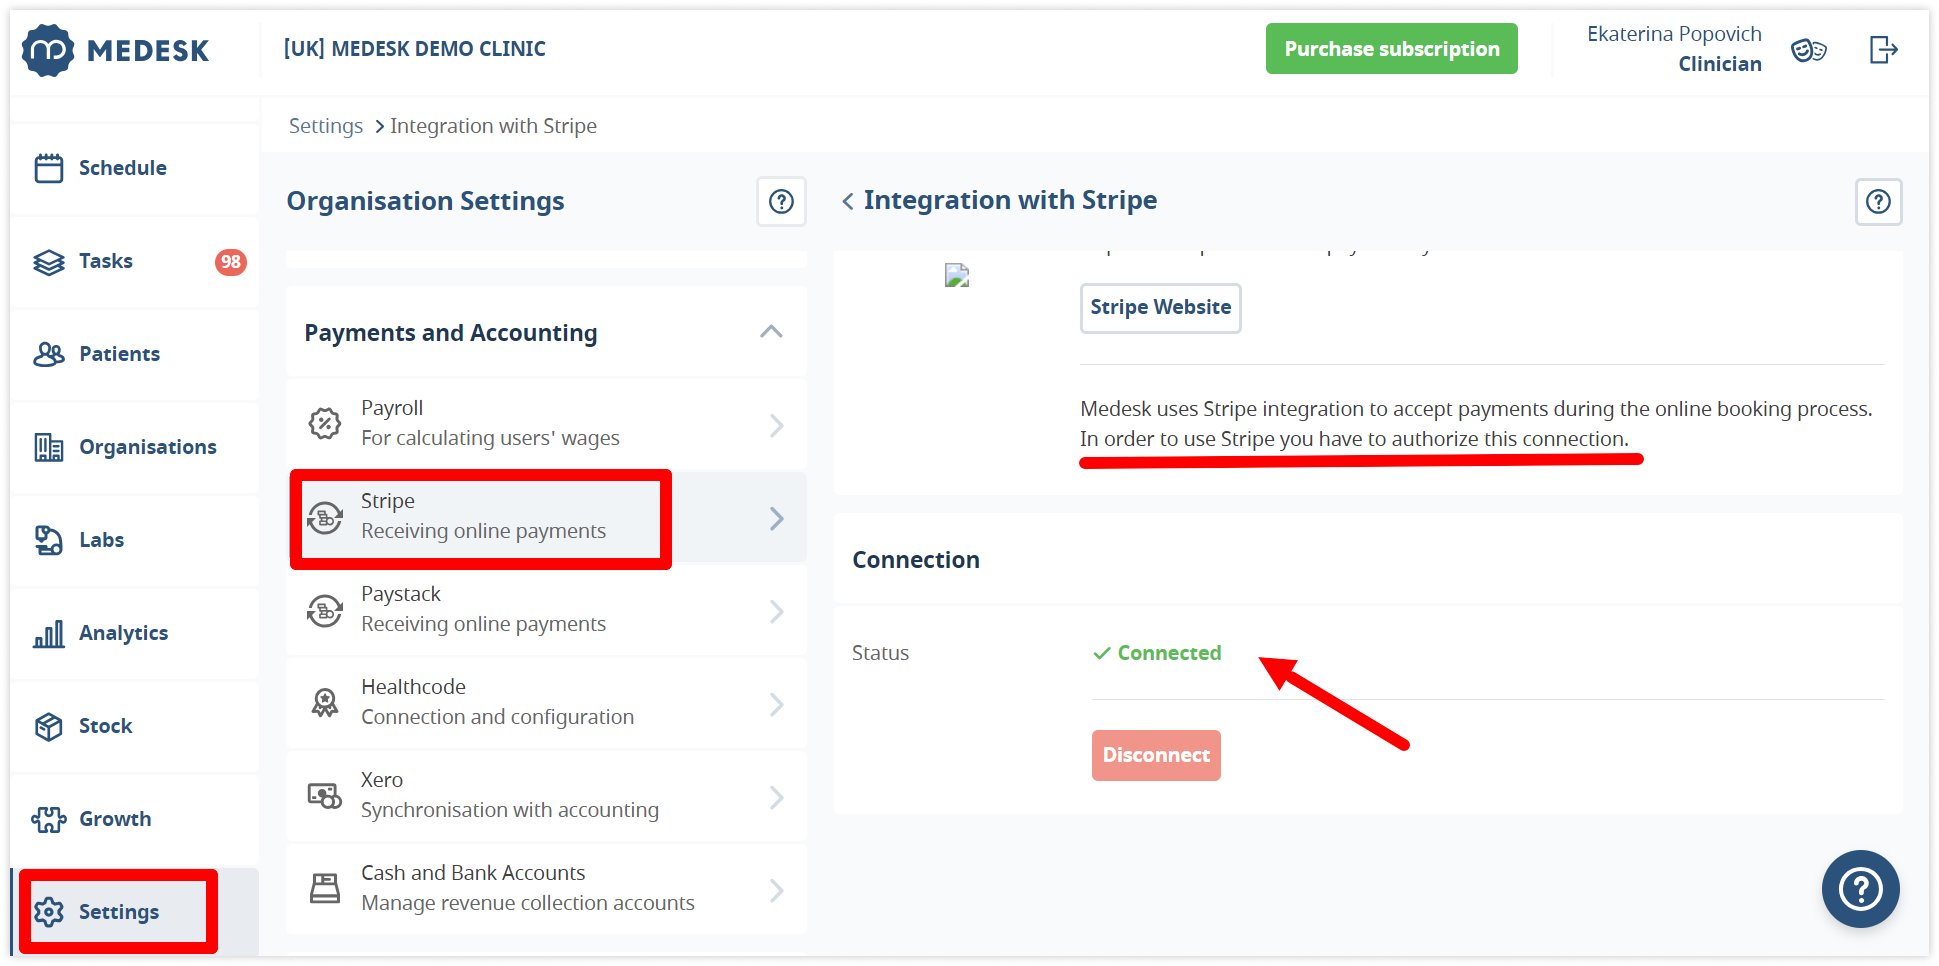Open the Stock menu item
1939x966 pixels.
tap(135, 726)
